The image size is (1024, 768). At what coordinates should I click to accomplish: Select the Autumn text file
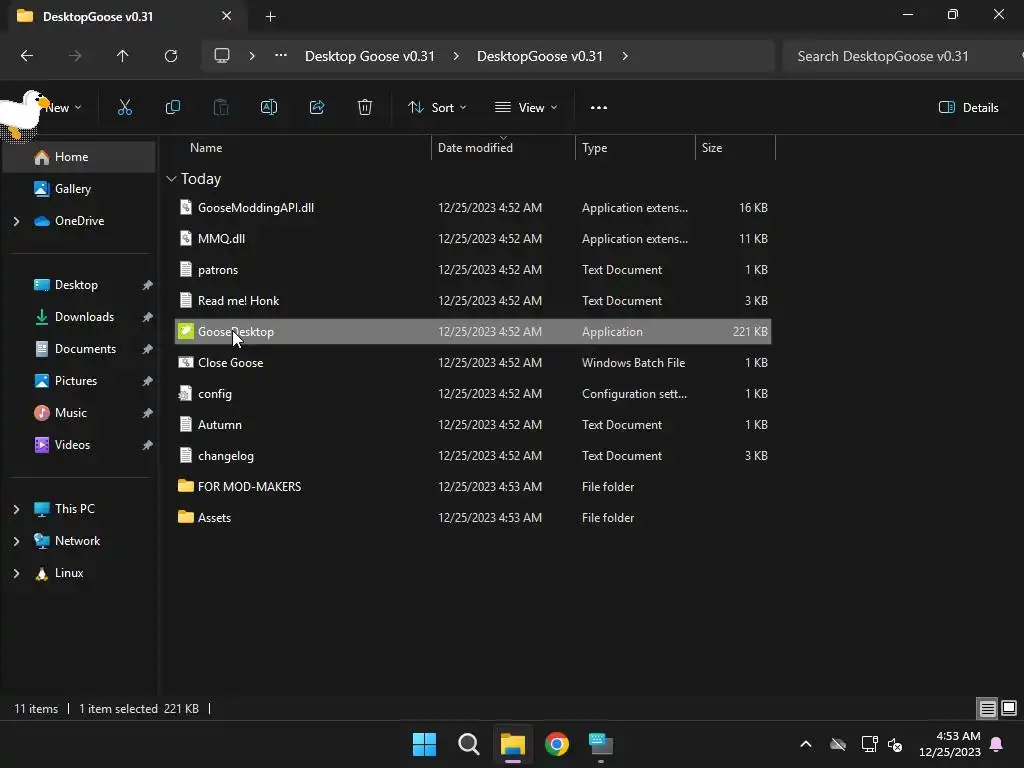(x=473, y=424)
